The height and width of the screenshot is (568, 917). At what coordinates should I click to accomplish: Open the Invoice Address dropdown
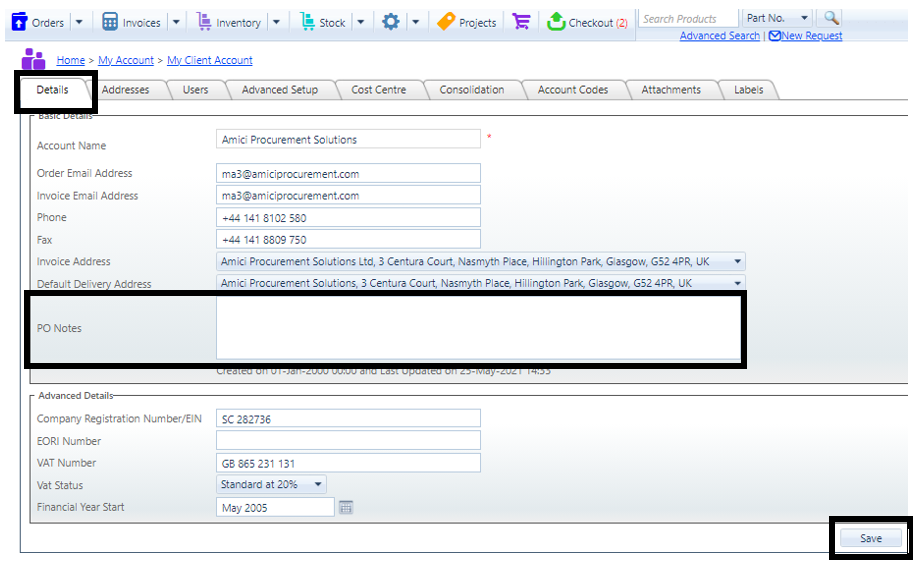tap(481, 261)
